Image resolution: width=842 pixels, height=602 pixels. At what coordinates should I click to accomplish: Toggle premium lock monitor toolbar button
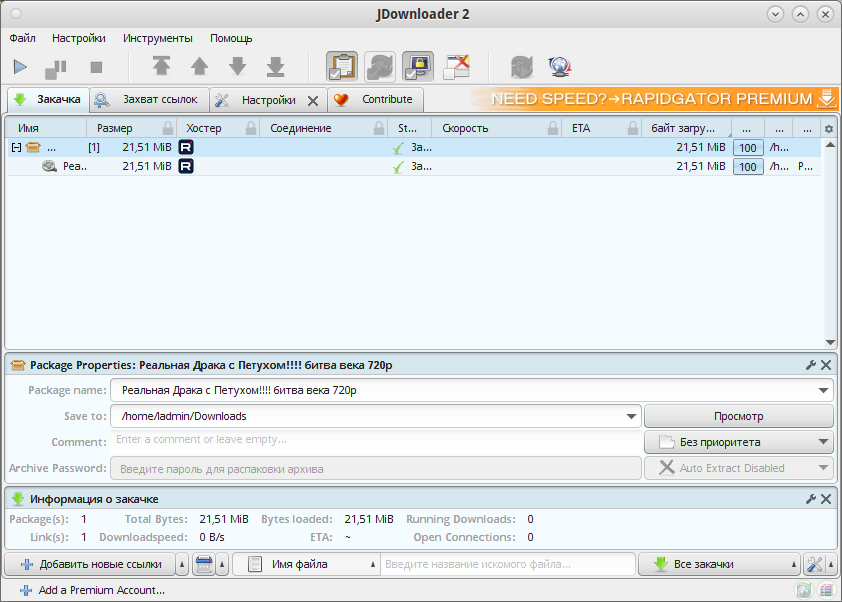click(418, 67)
